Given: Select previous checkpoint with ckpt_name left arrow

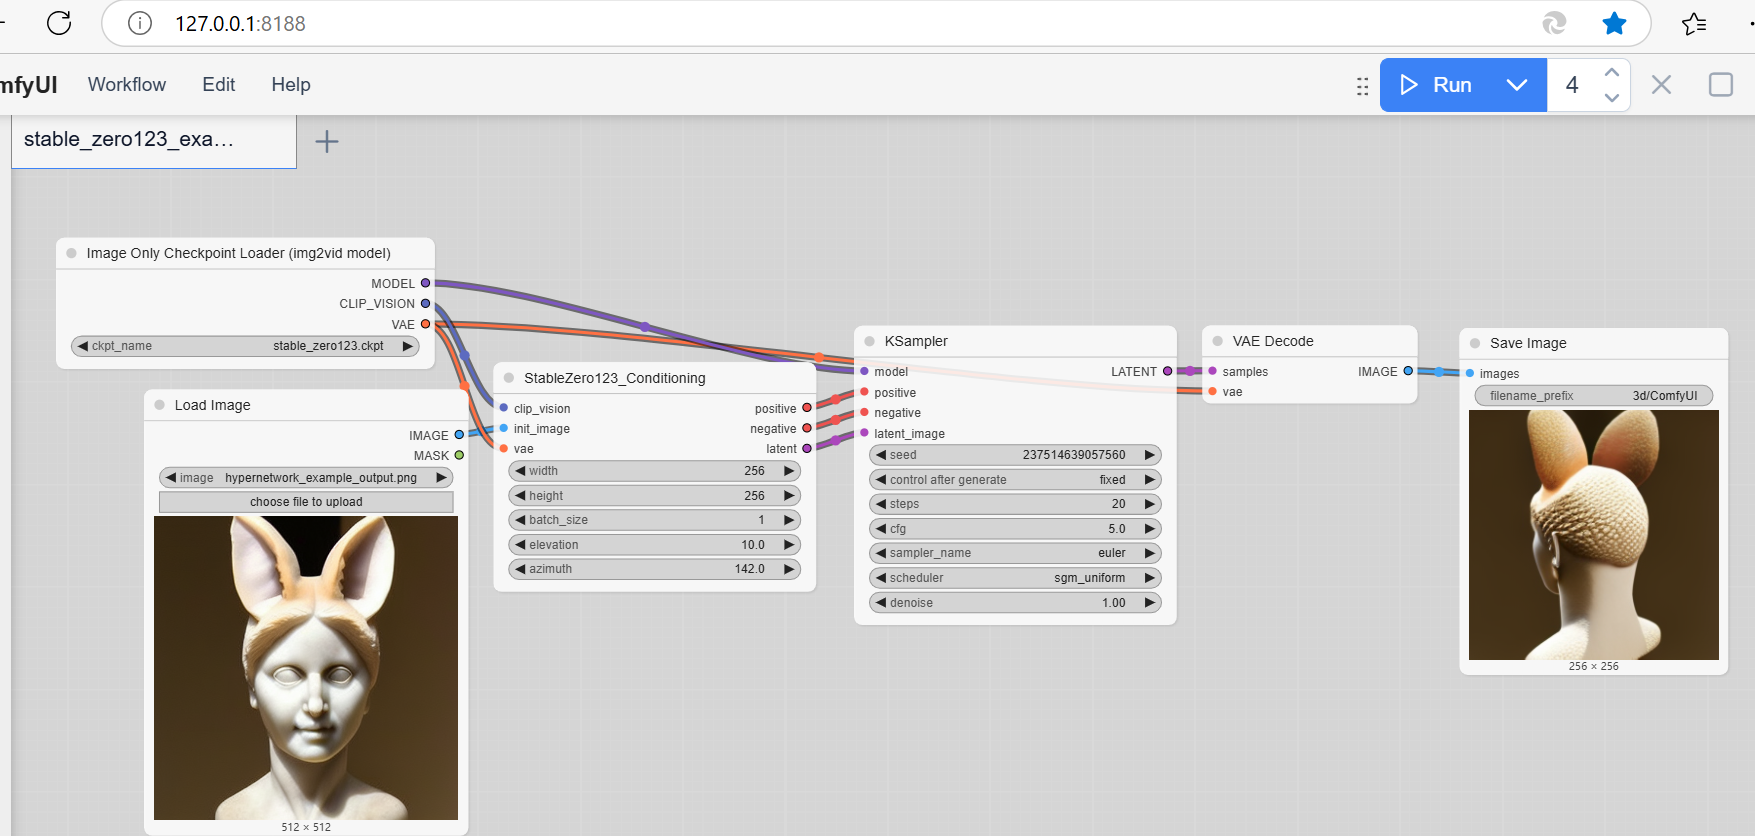Looking at the screenshot, I should tap(83, 346).
